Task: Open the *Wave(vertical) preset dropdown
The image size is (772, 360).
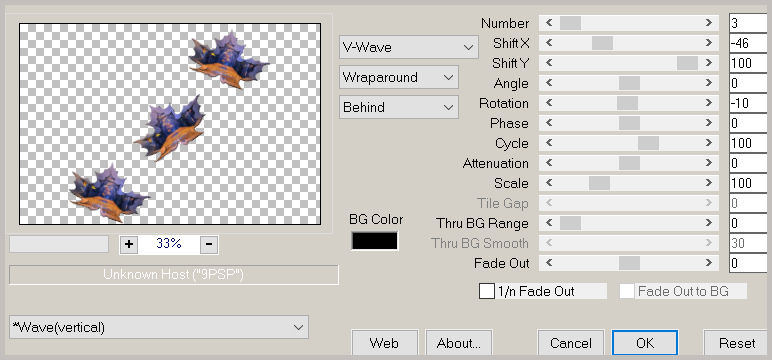Action: [159, 327]
